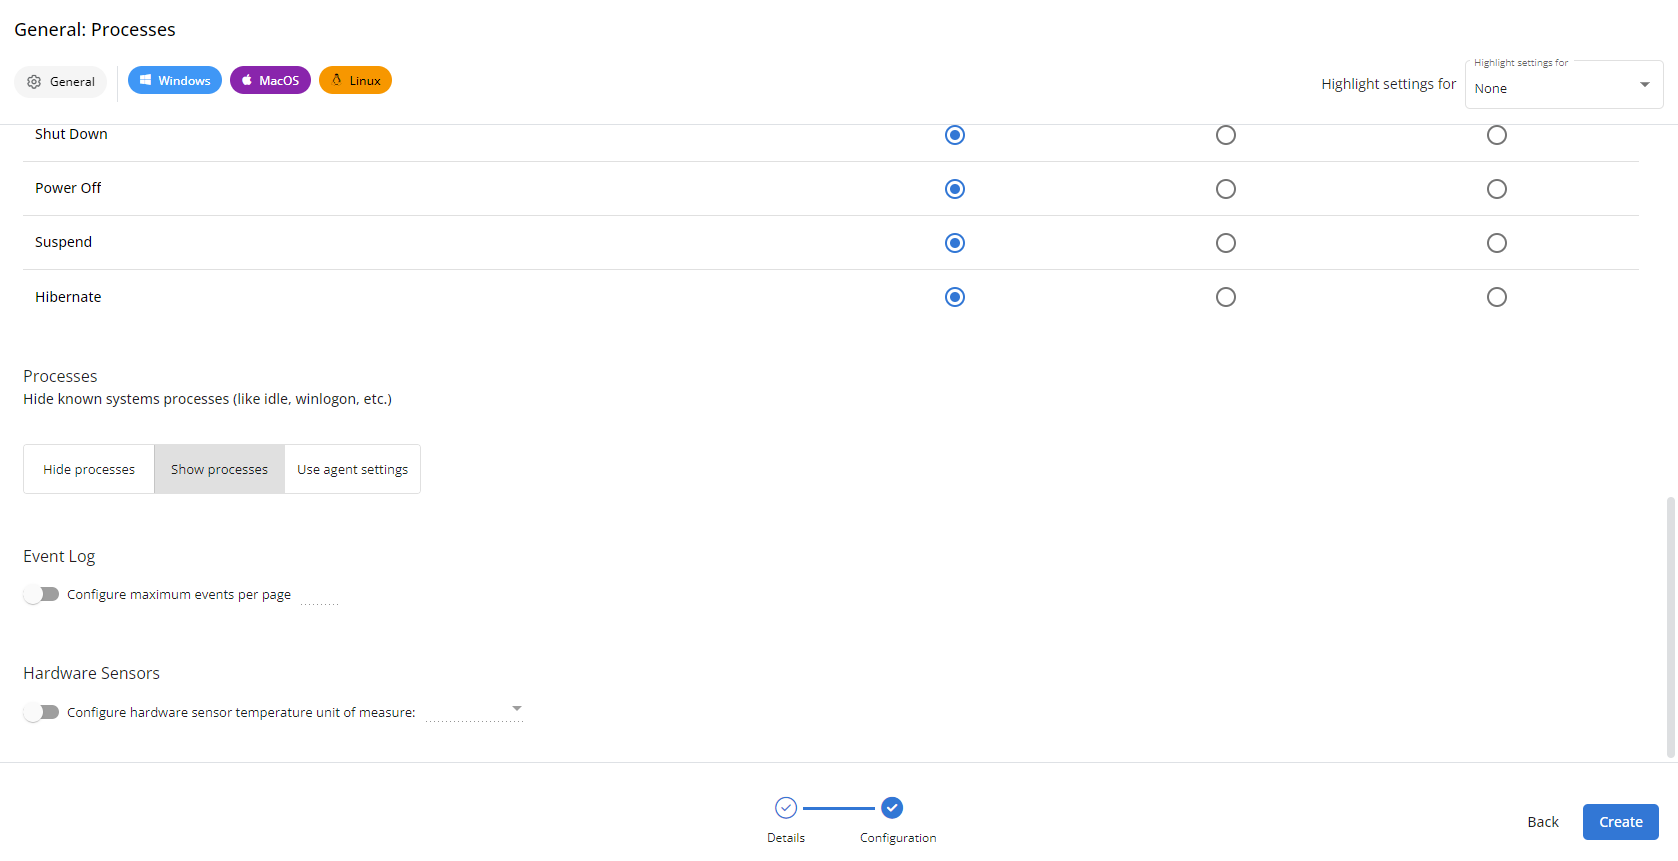Select the middle radio option for Shut Down
The height and width of the screenshot is (861, 1678).
point(1225,134)
